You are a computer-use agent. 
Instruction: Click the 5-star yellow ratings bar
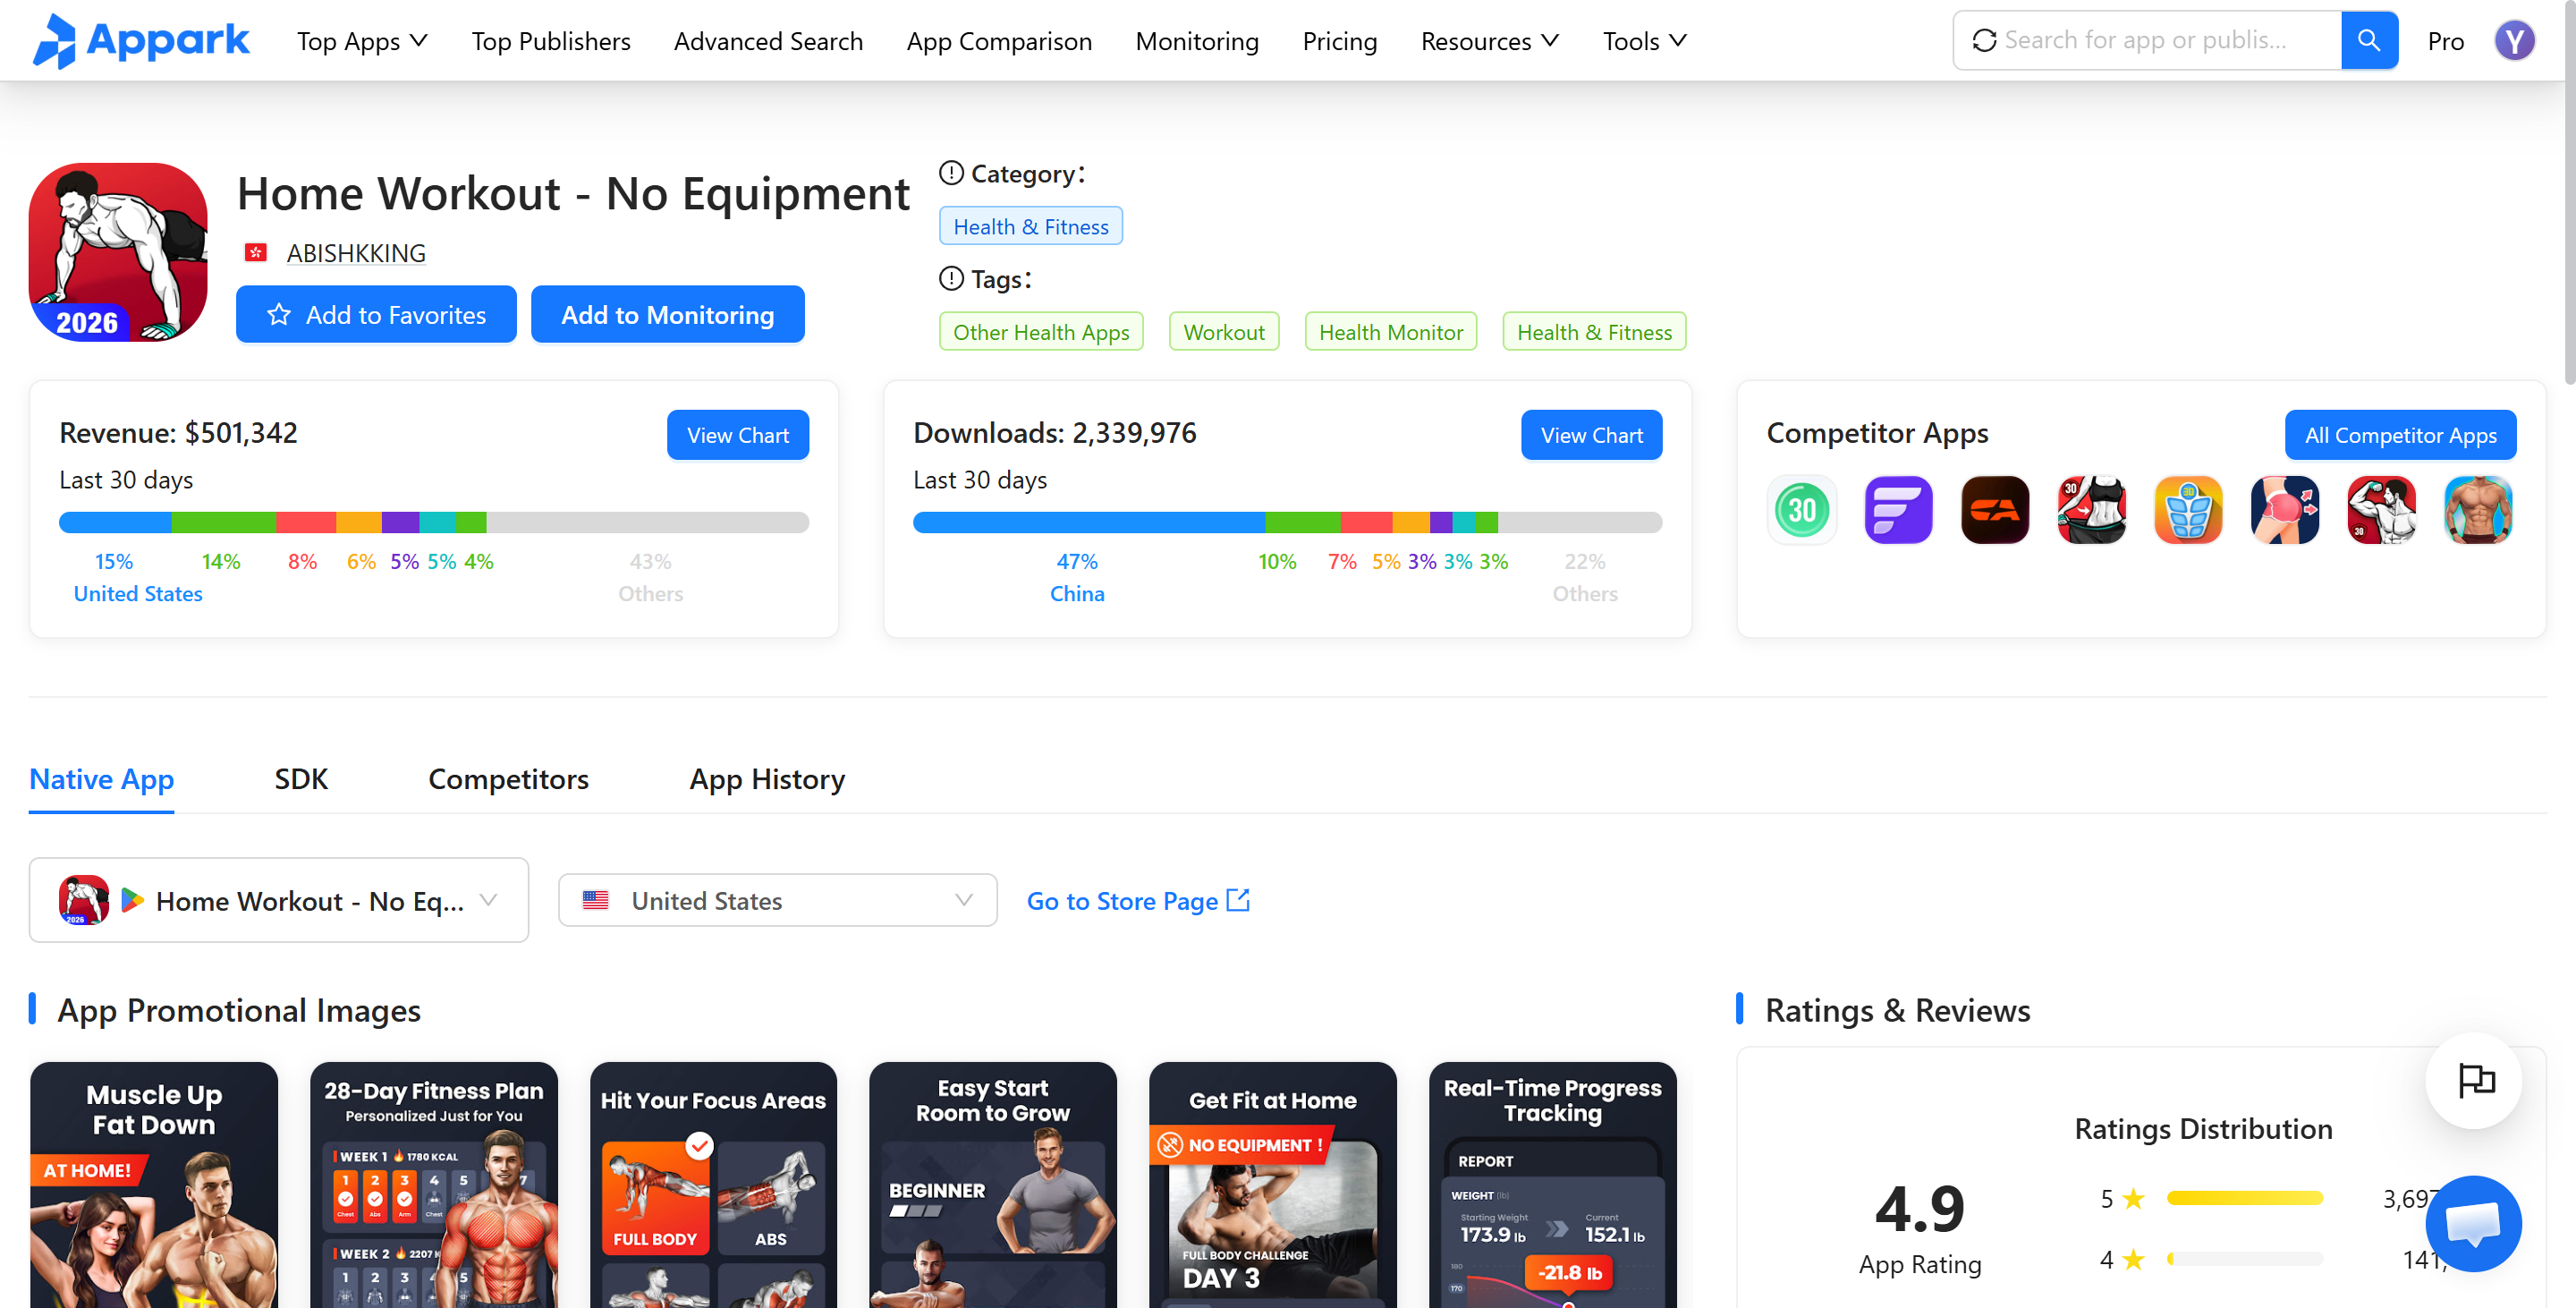click(2244, 1198)
